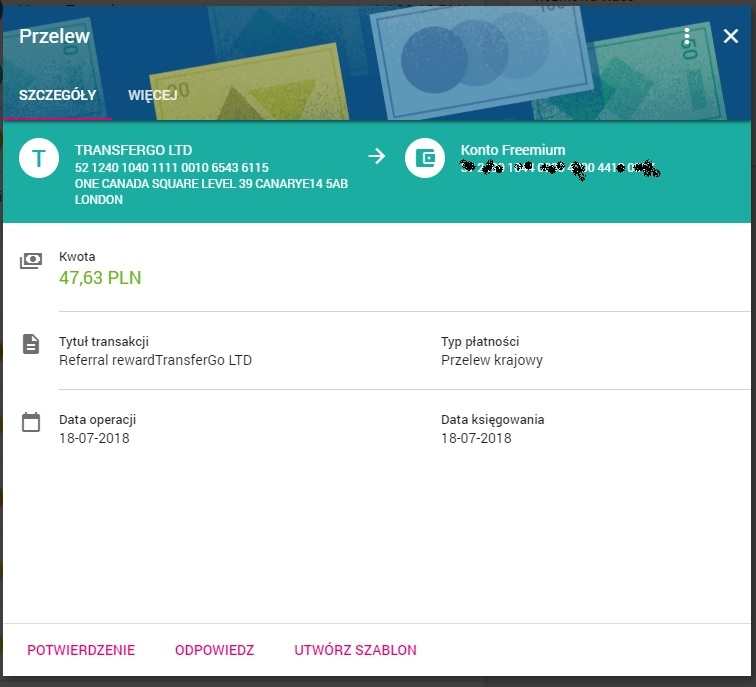This screenshot has width=756, height=687.
Task: Click the TransferGo sender avatar letter T
Action: tap(39, 158)
